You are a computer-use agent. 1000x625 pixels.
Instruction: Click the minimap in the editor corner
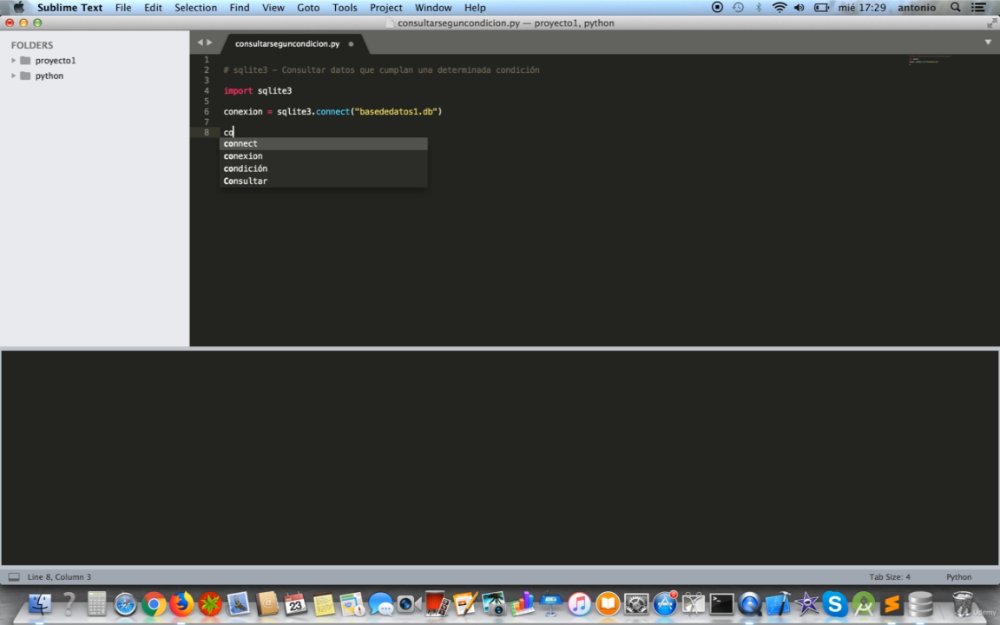tap(928, 61)
